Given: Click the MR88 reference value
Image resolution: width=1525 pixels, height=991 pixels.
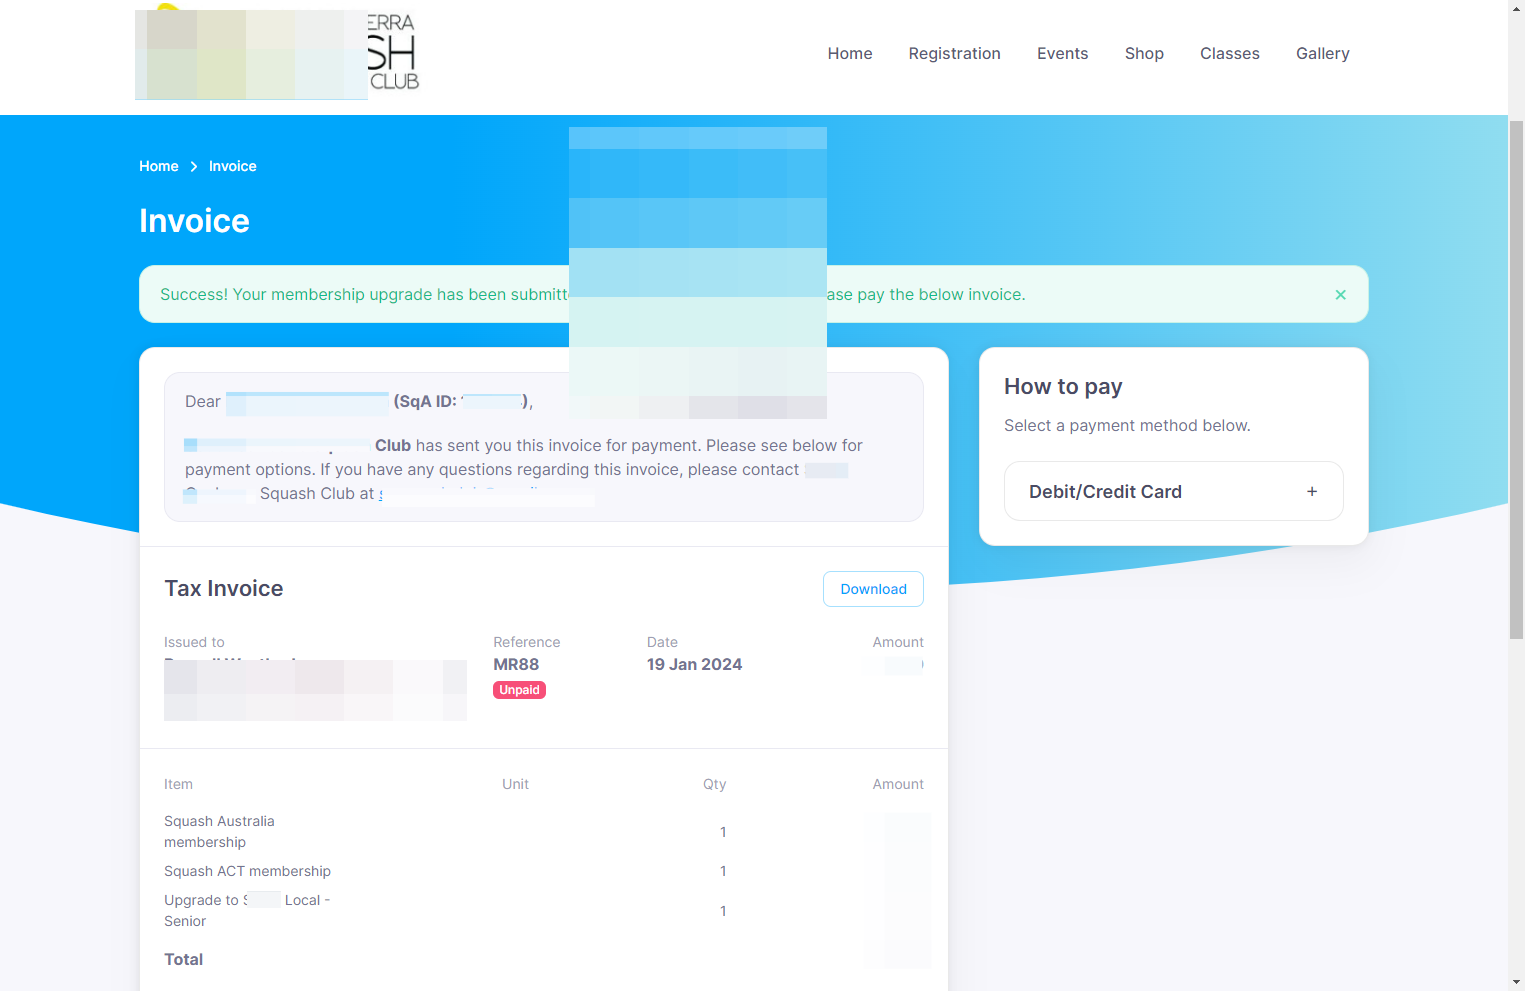Looking at the screenshot, I should [x=516, y=665].
